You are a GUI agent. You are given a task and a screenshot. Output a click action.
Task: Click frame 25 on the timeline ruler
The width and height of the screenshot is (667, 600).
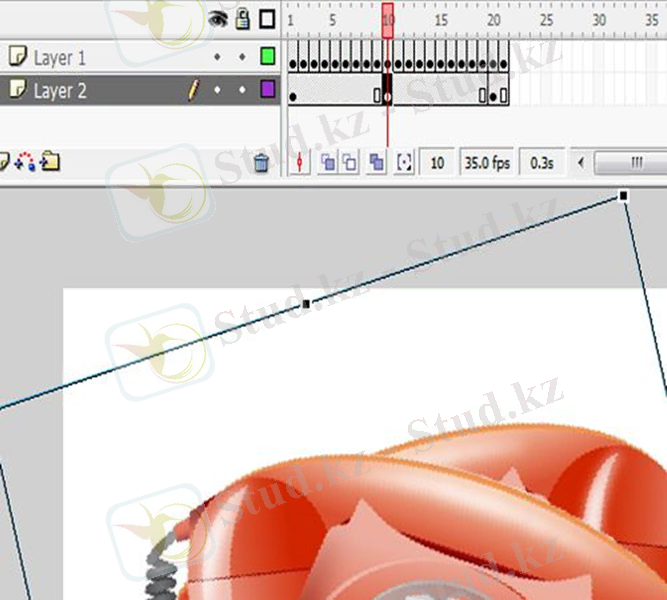547,20
